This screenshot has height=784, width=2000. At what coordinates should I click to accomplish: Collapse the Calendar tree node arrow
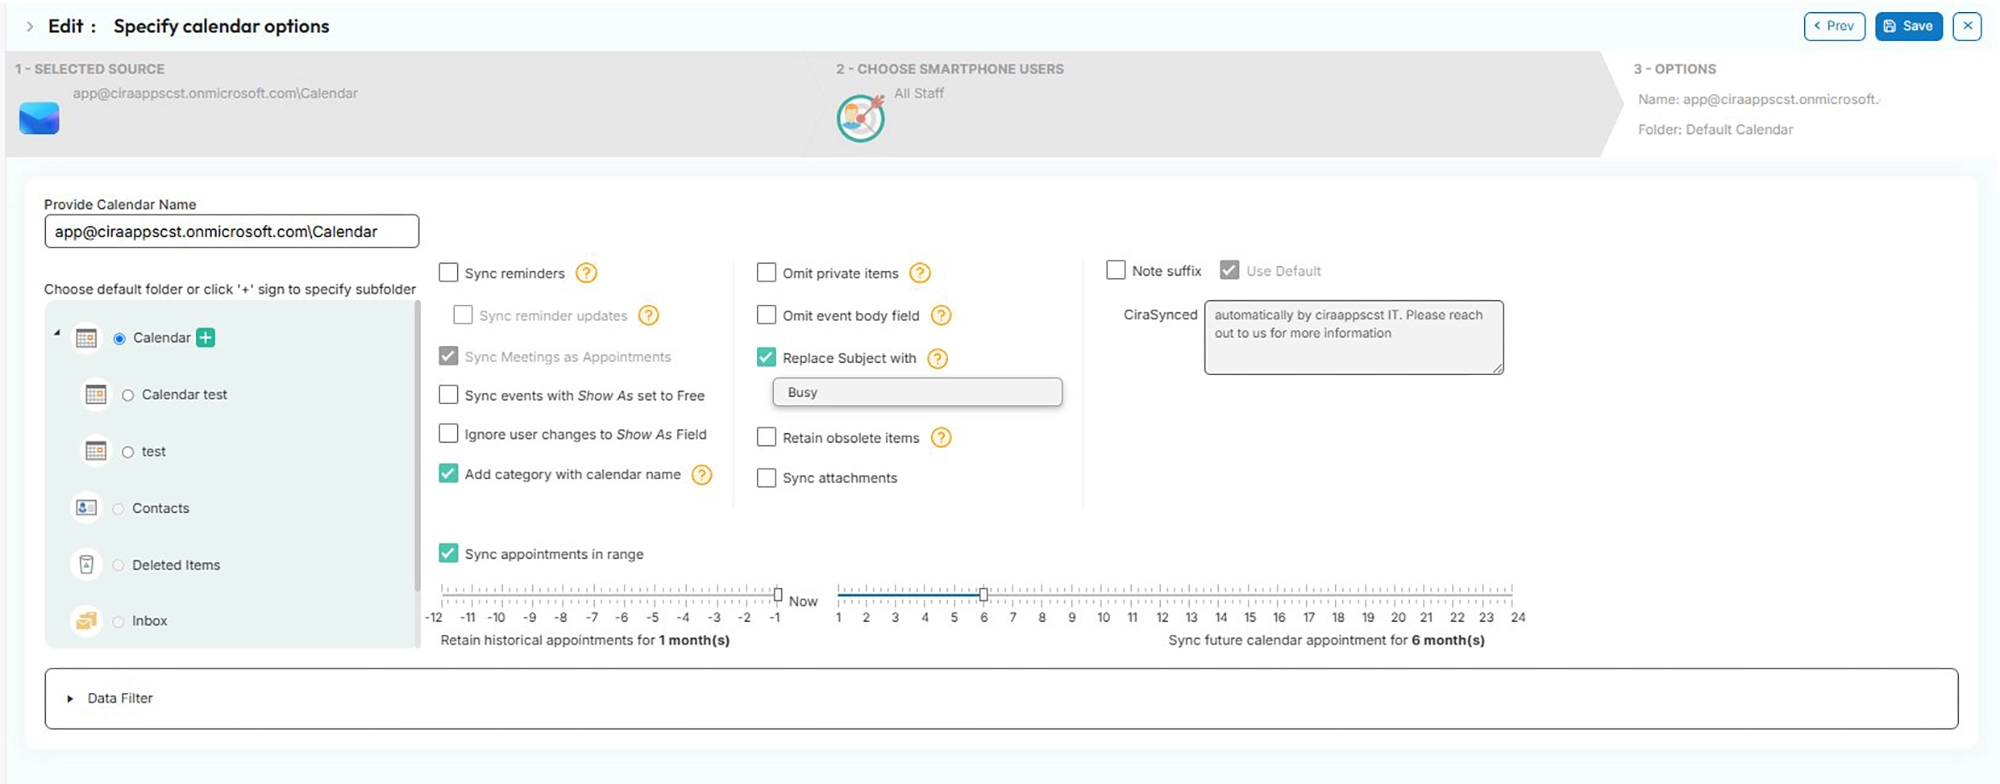[57, 333]
